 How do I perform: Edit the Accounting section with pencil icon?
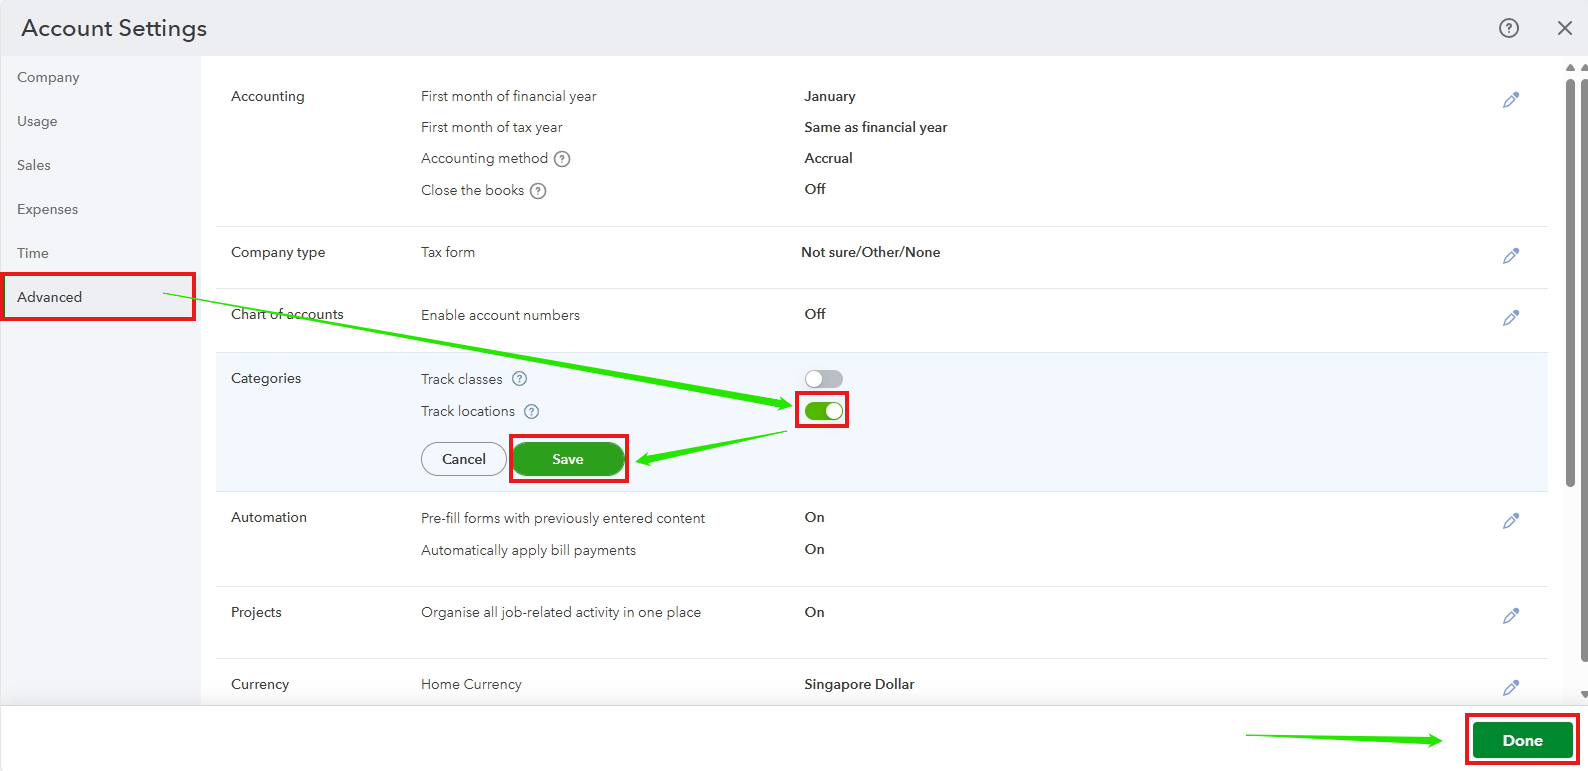pyautogui.click(x=1510, y=100)
